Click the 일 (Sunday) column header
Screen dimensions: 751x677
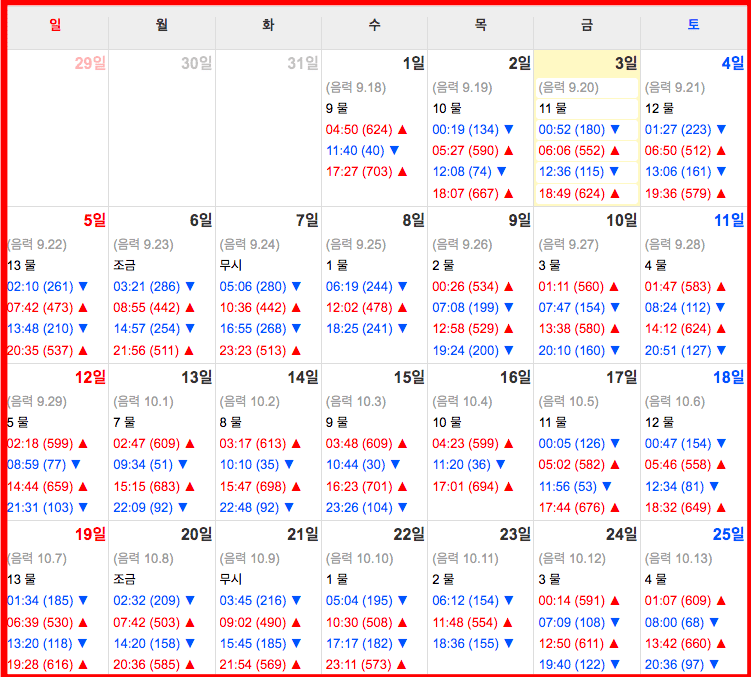[x=56, y=24]
